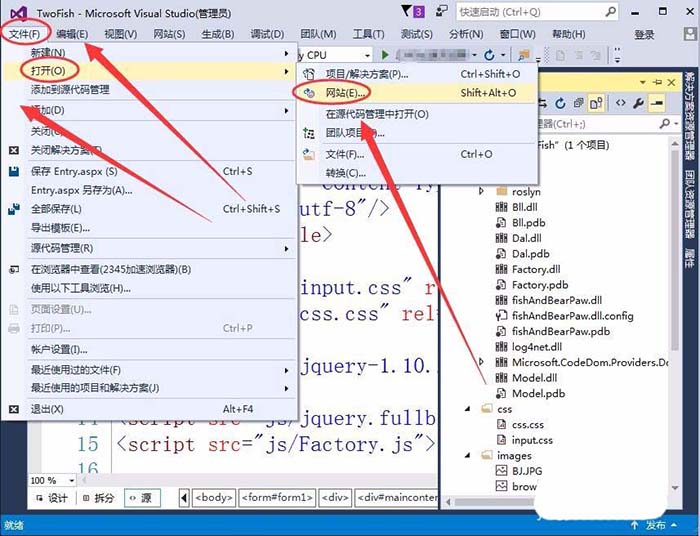Image resolution: width=700 pixels, height=536 pixels.
Task: Click the Solution Explorer refresh icon
Action: (560, 104)
